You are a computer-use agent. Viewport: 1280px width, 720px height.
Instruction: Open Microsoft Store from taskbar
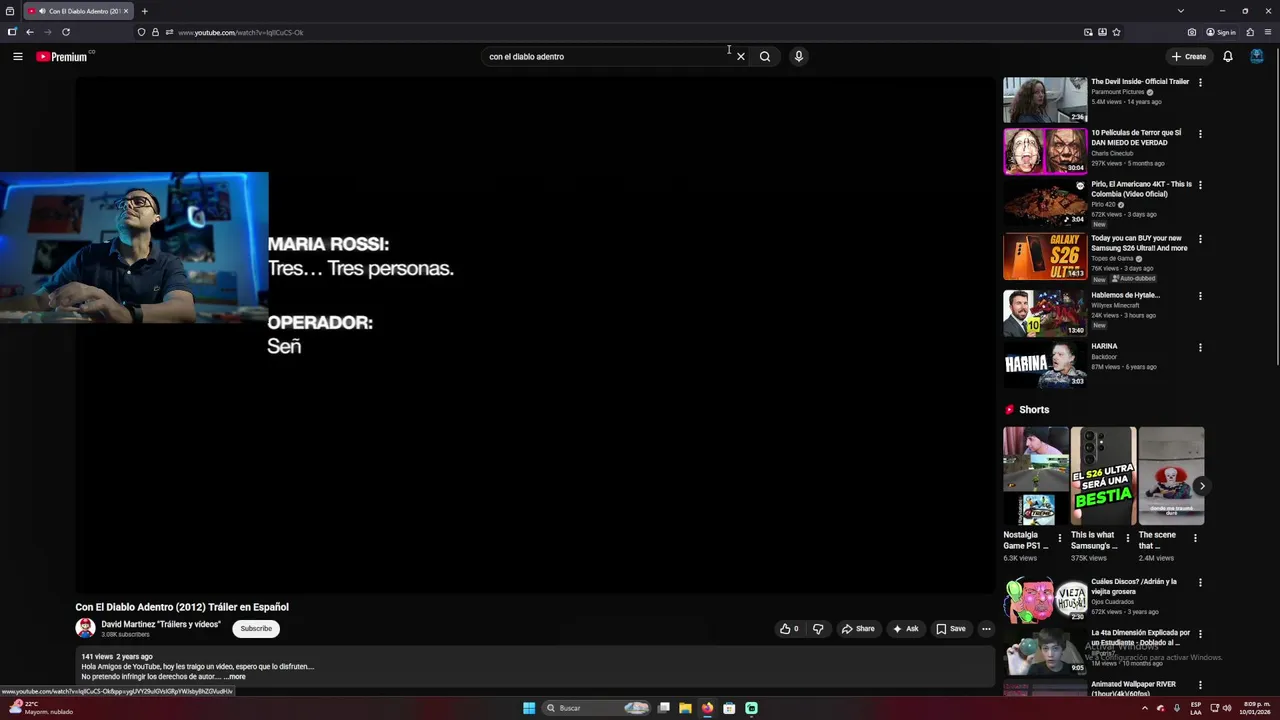729,708
